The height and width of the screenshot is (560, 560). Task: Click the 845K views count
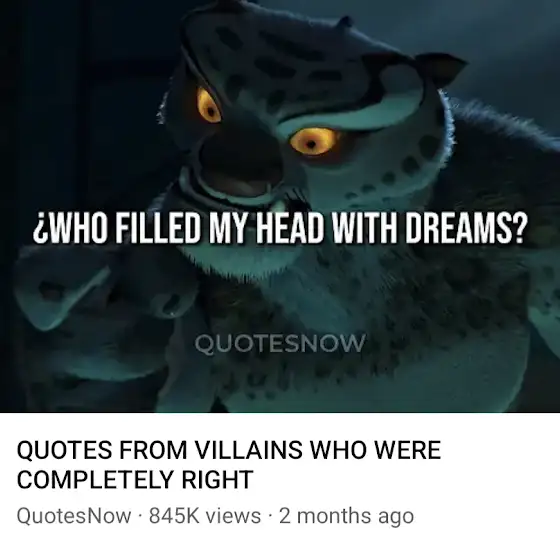(205, 516)
